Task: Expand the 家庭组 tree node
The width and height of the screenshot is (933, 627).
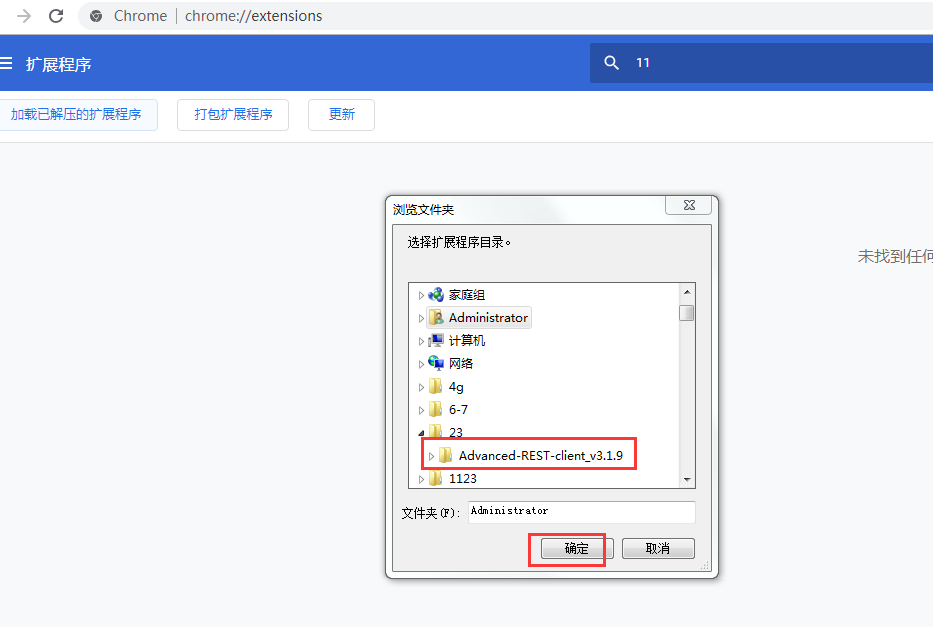Action: (421, 295)
